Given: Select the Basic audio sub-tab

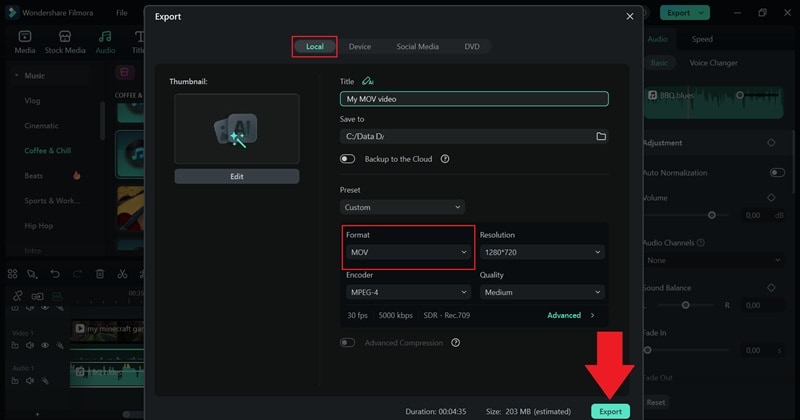Looking at the screenshot, I should tap(659, 63).
